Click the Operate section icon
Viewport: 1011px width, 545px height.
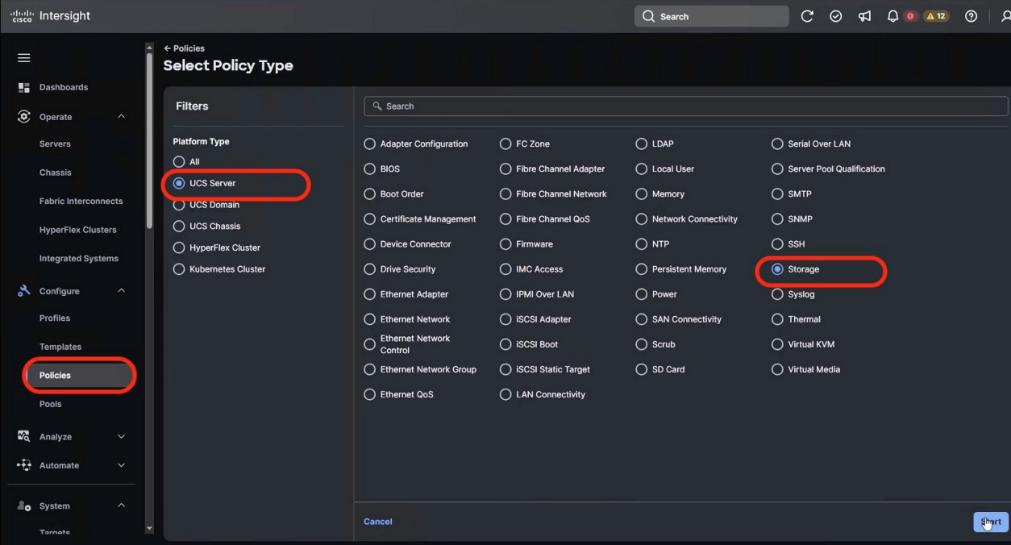tap(24, 117)
